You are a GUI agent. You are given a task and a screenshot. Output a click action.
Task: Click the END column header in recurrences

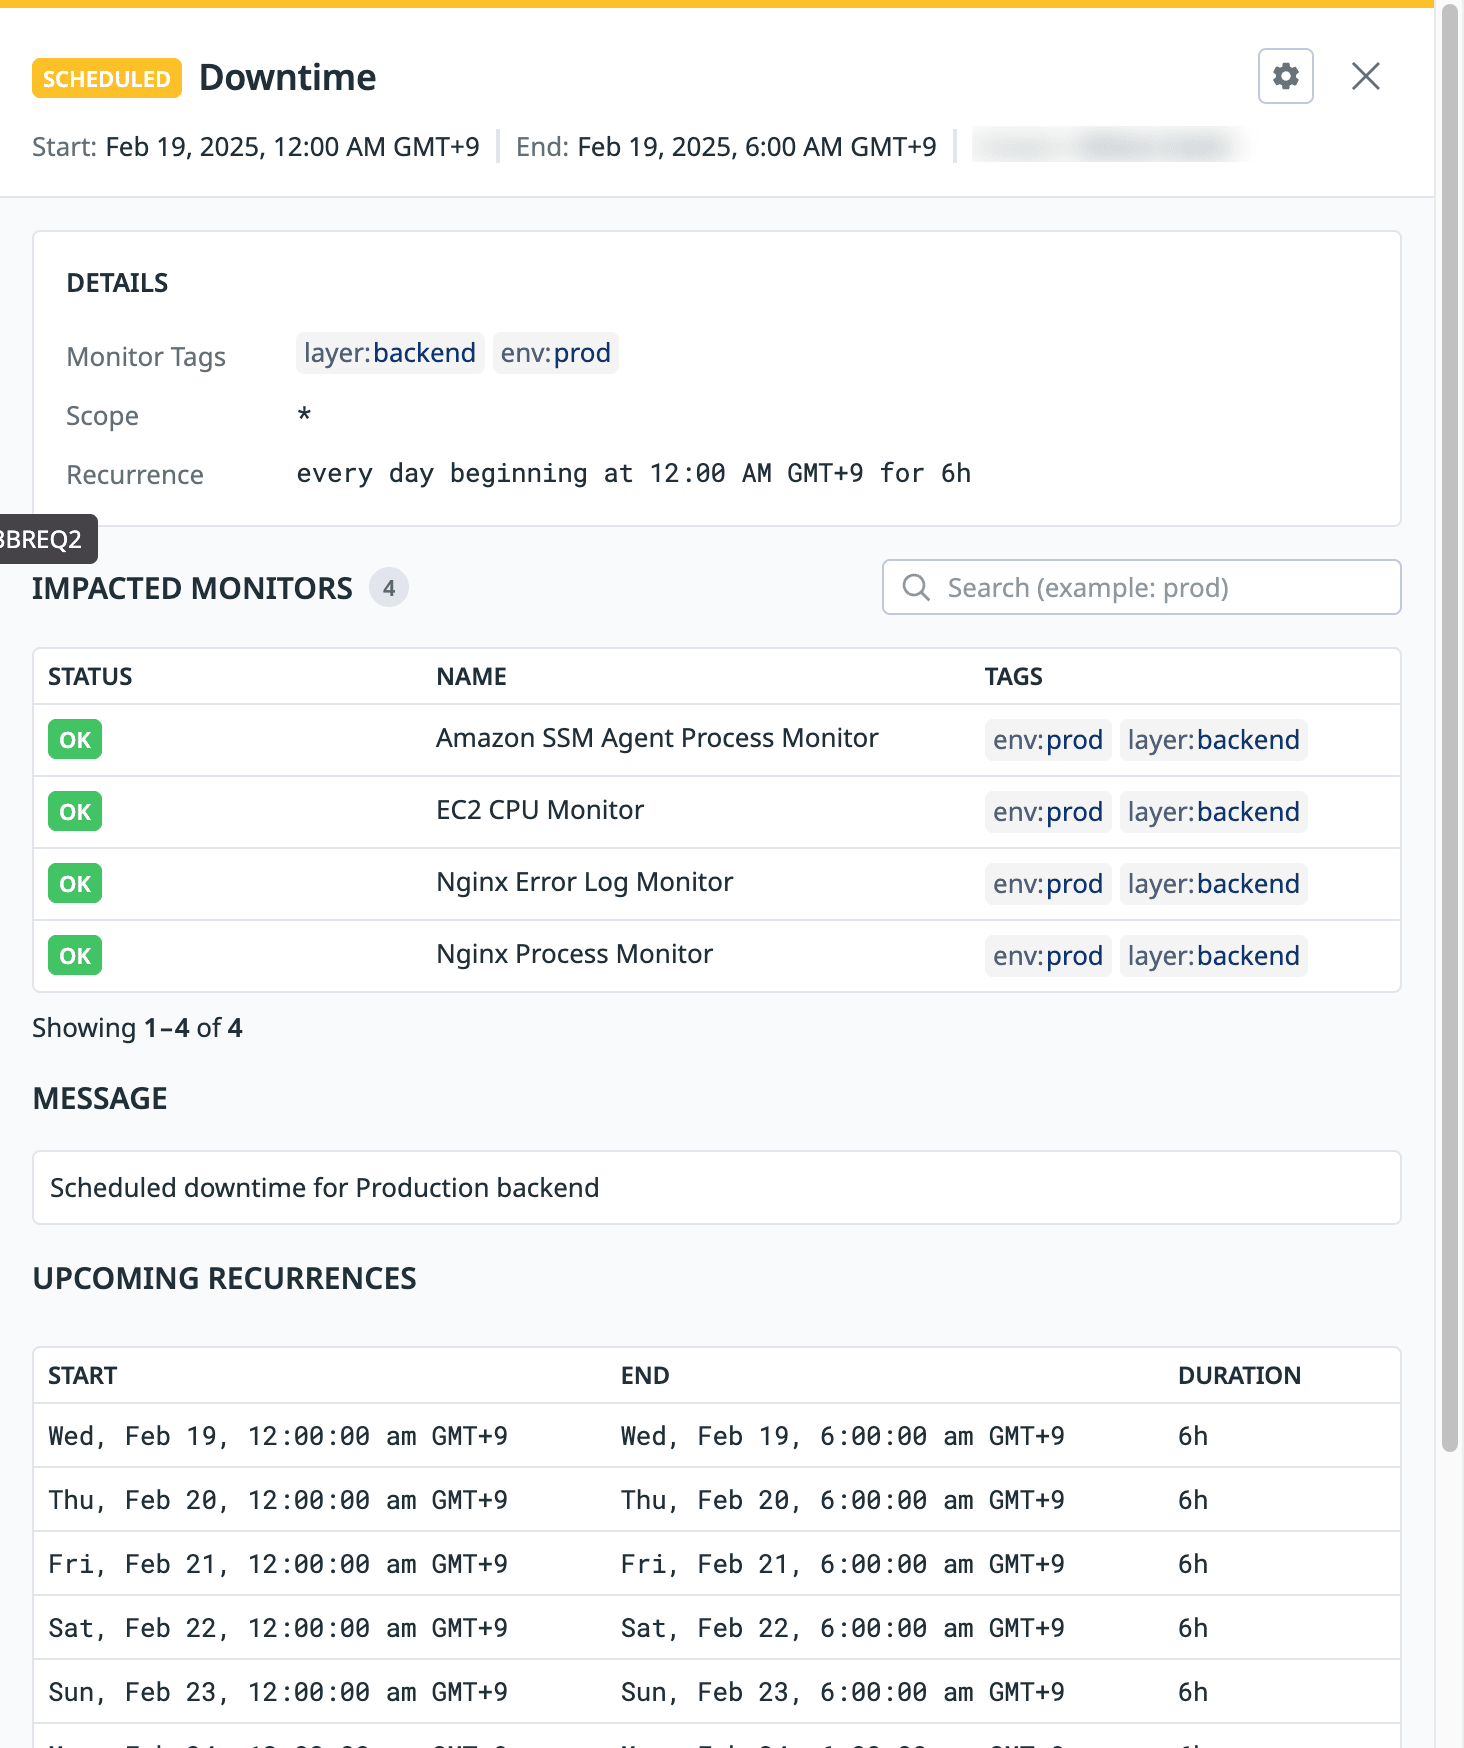645,1376
